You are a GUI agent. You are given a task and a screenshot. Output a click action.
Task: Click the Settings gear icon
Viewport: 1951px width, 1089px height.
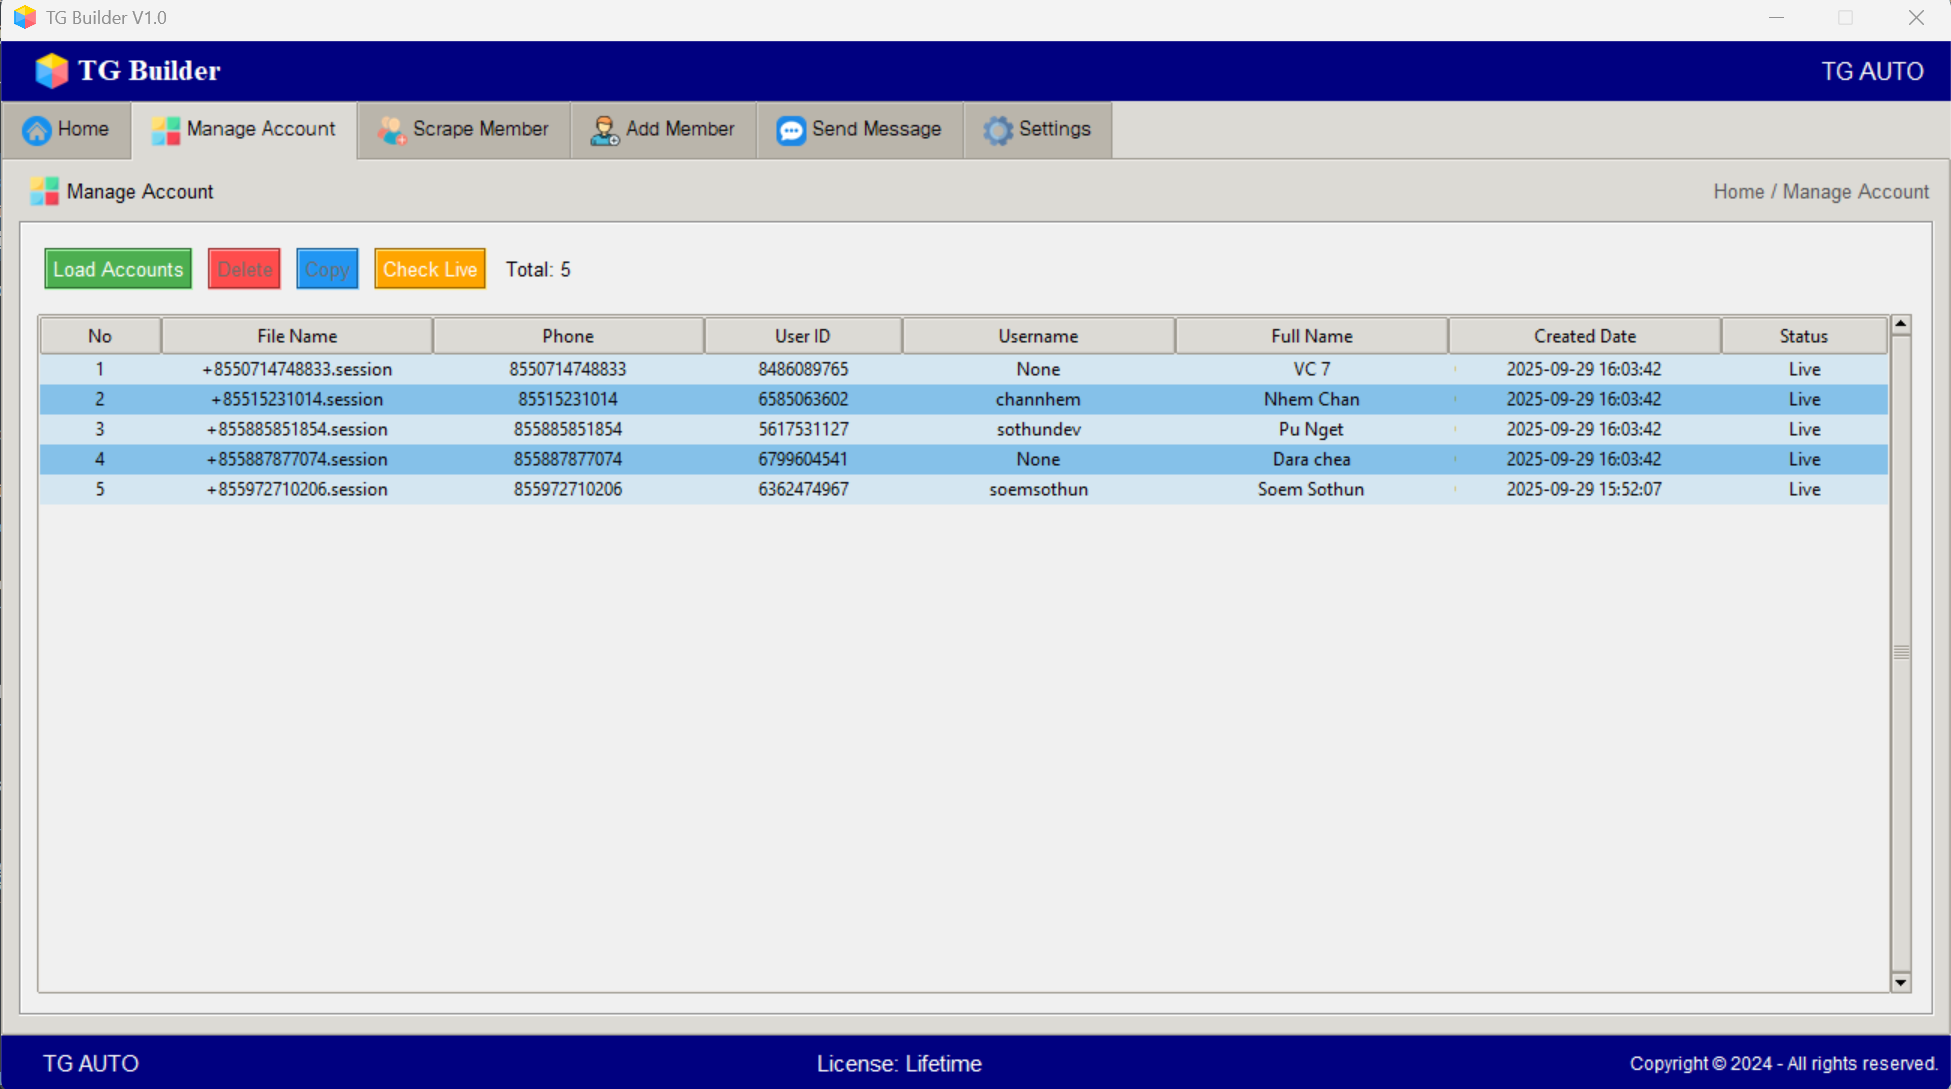pos(997,130)
